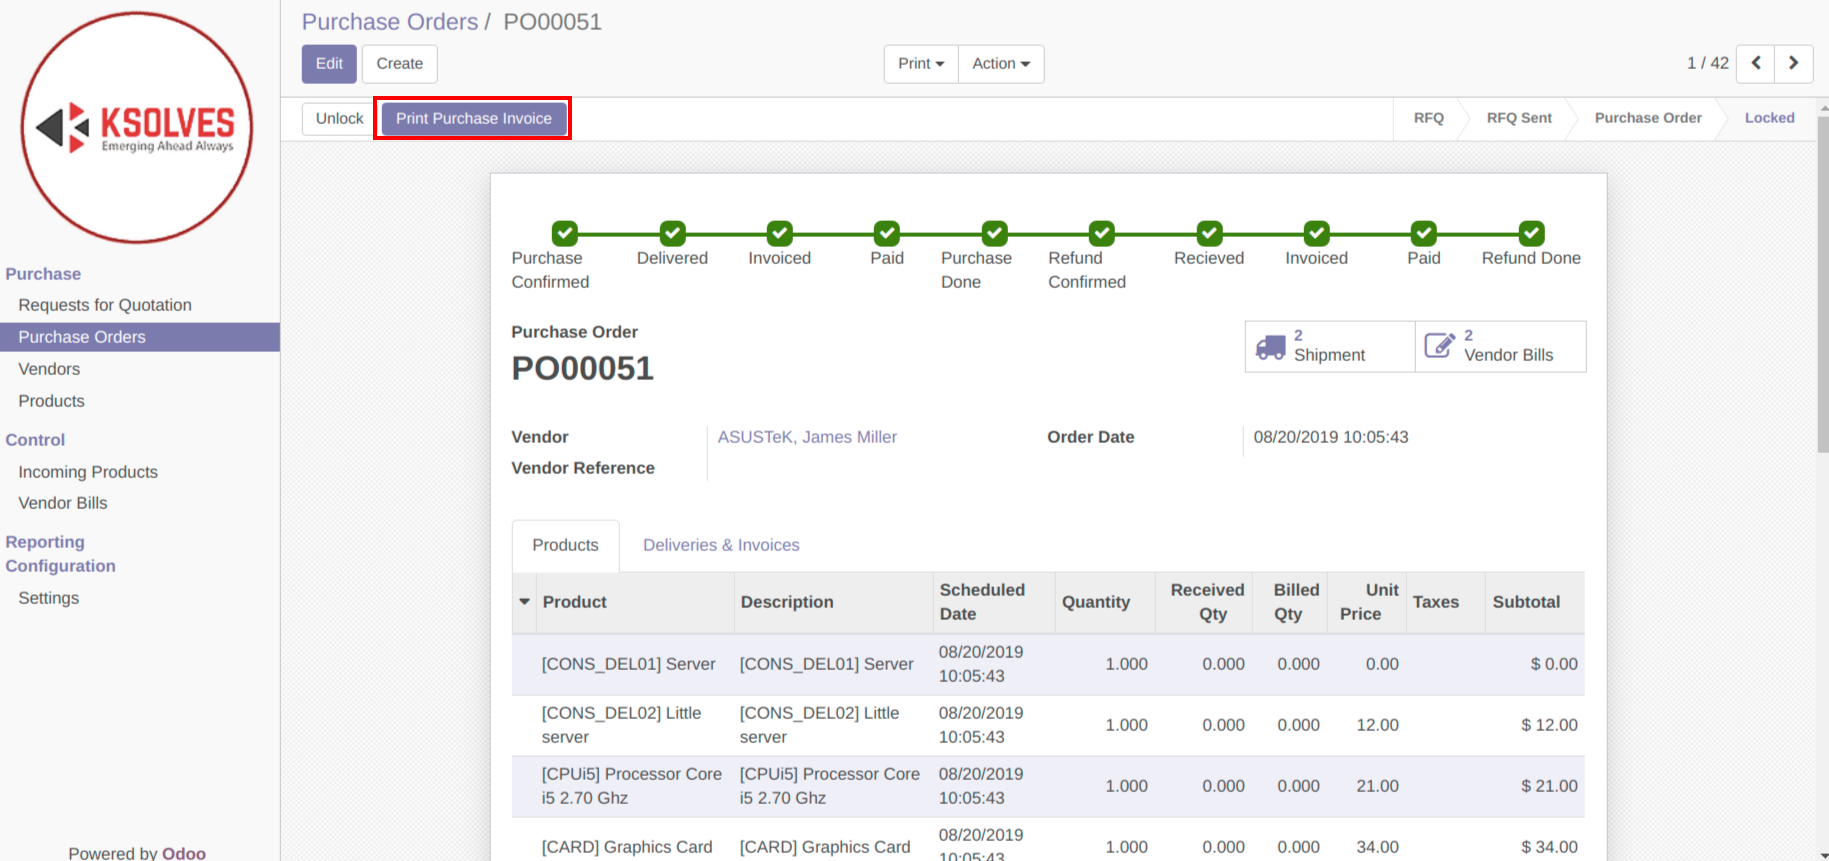1829x861 pixels.
Task: Click the KSOLVES company logo
Action: (x=137, y=128)
